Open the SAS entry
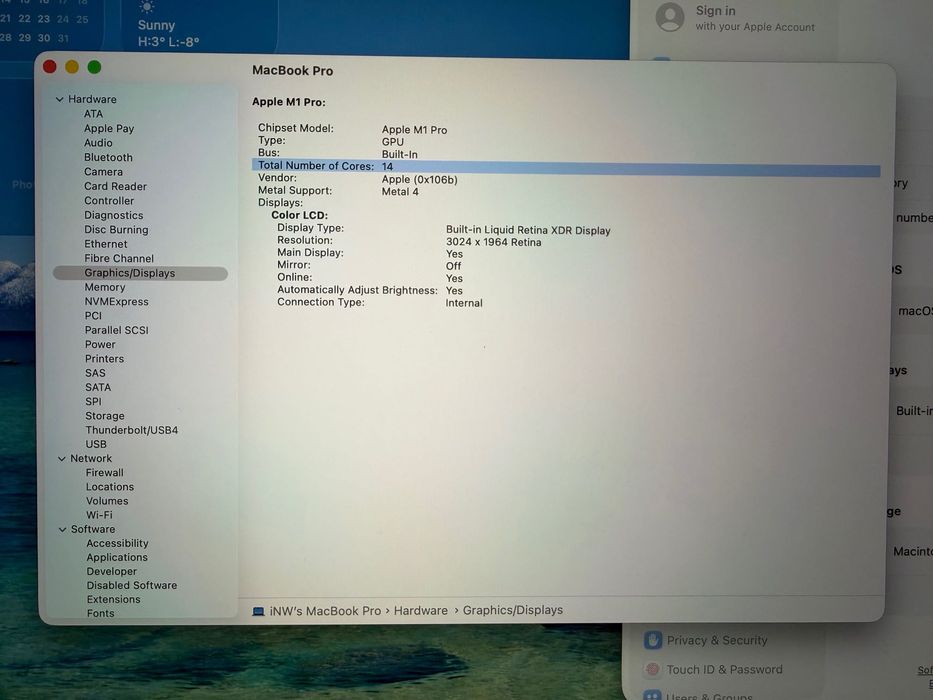 pyautogui.click(x=95, y=373)
